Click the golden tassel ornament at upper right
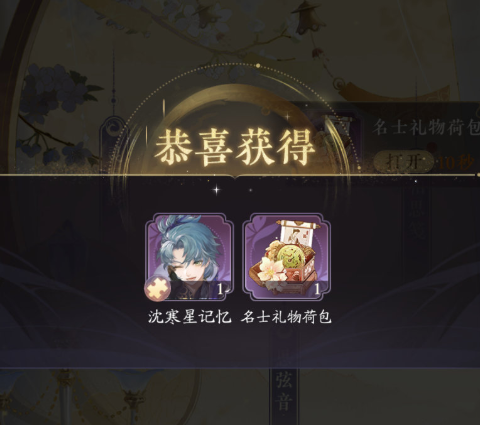Viewport: 480px width, 425px height. coord(393,89)
